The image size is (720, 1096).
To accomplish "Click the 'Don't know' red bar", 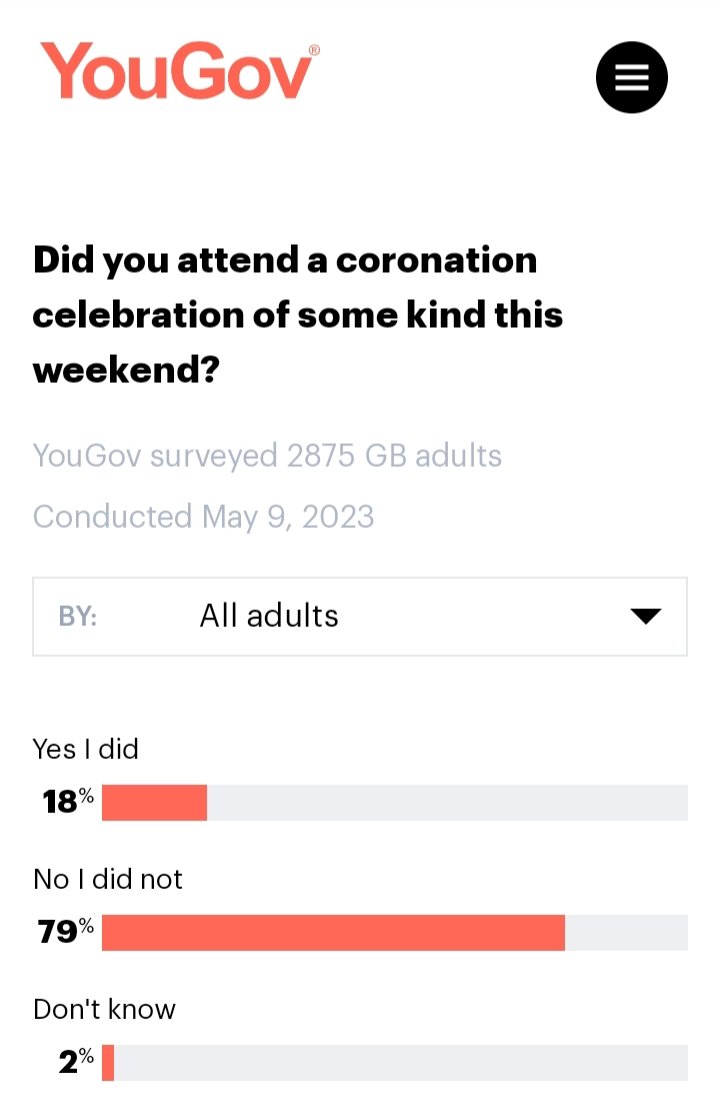I will point(108,1062).
